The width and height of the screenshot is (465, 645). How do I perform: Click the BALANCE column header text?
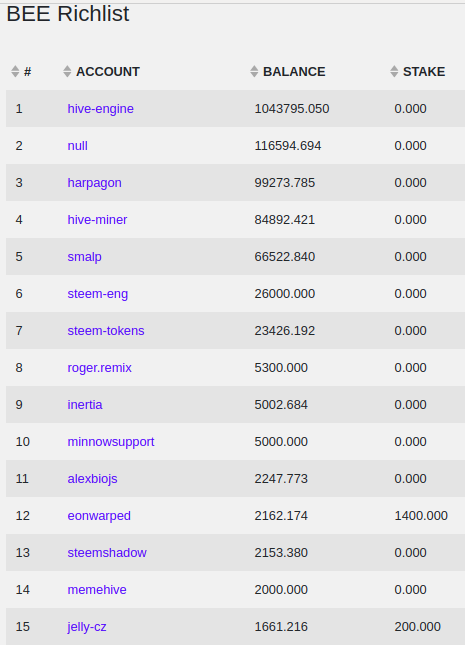294,72
